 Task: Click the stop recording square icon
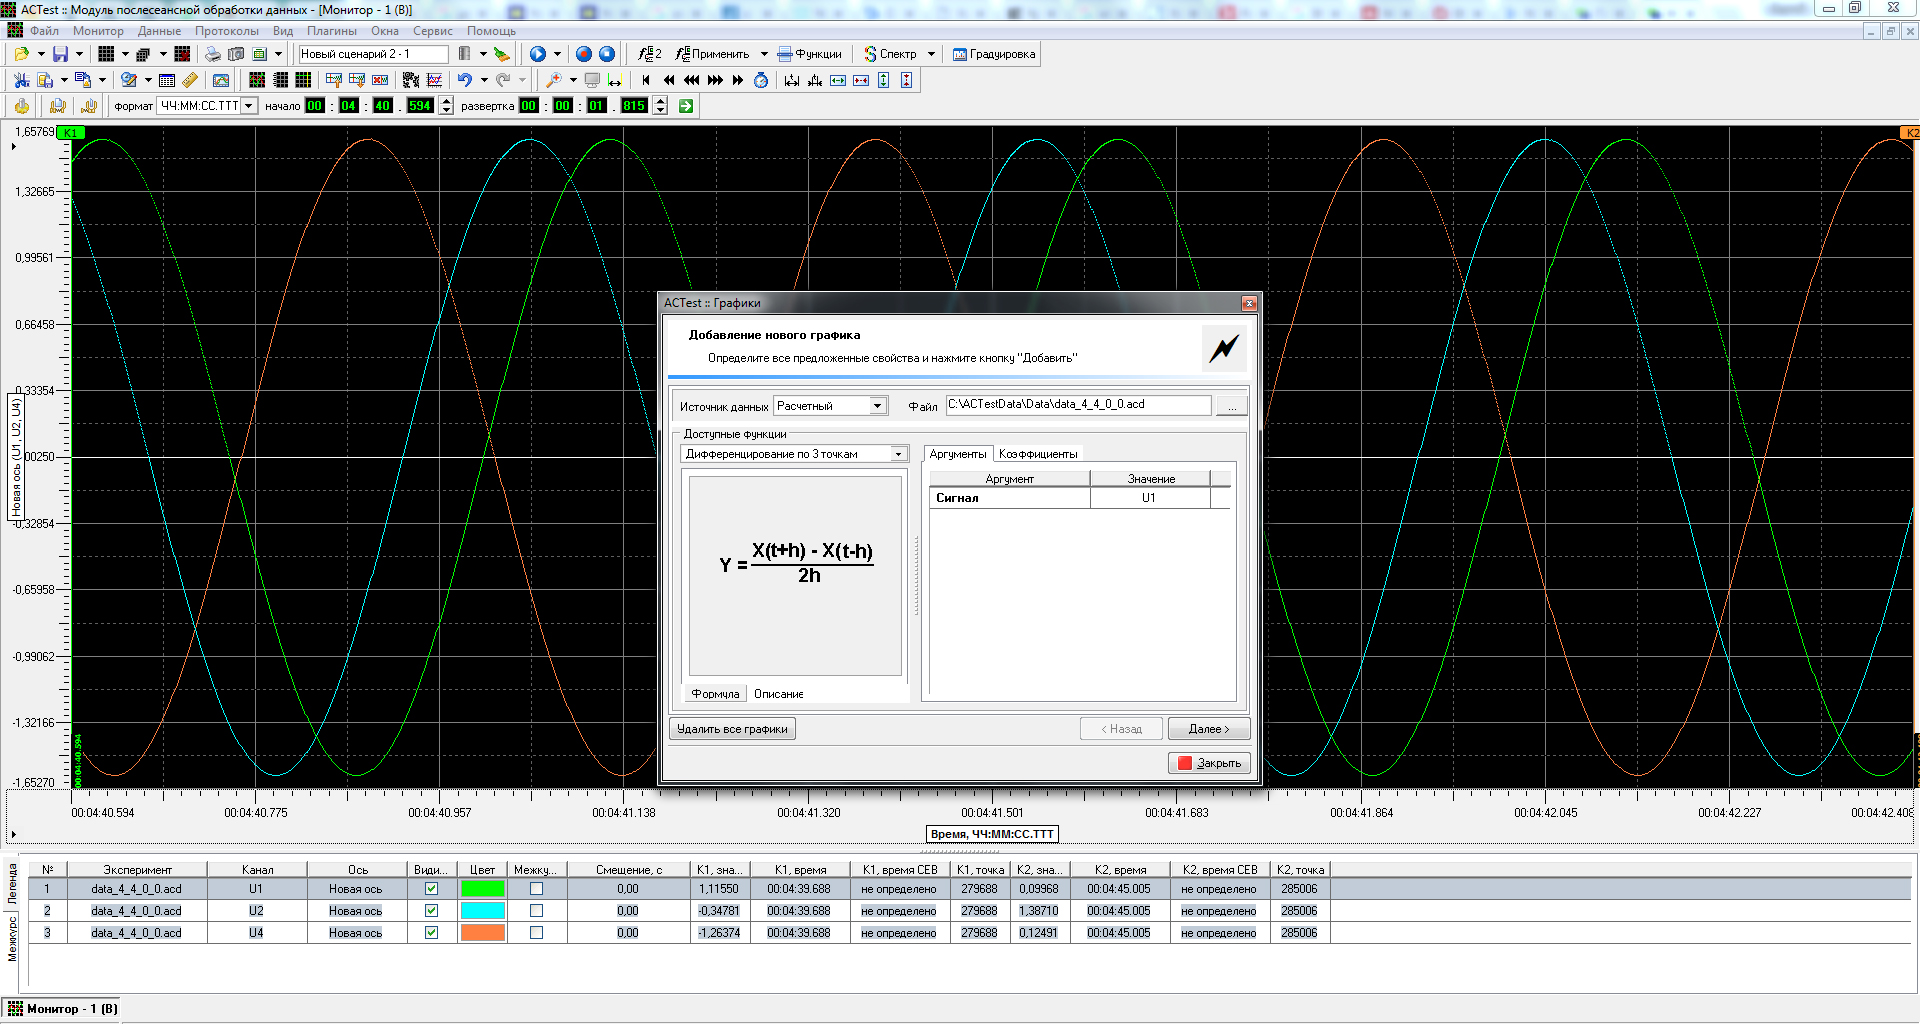[x=607, y=54]
